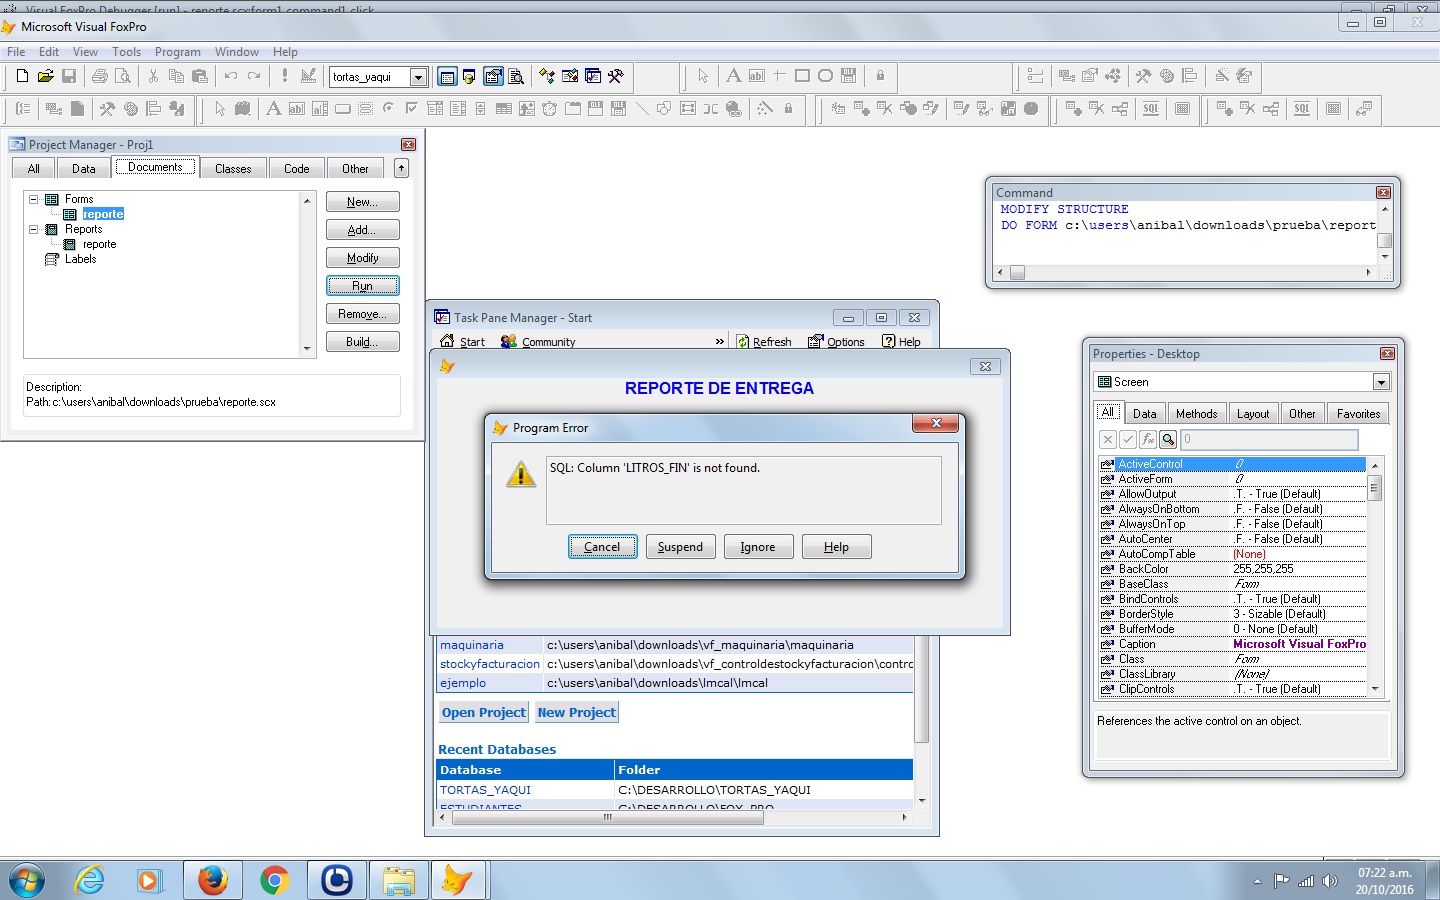
Task: Switch to Code tab in Project Manager
Action: [297, 168]
